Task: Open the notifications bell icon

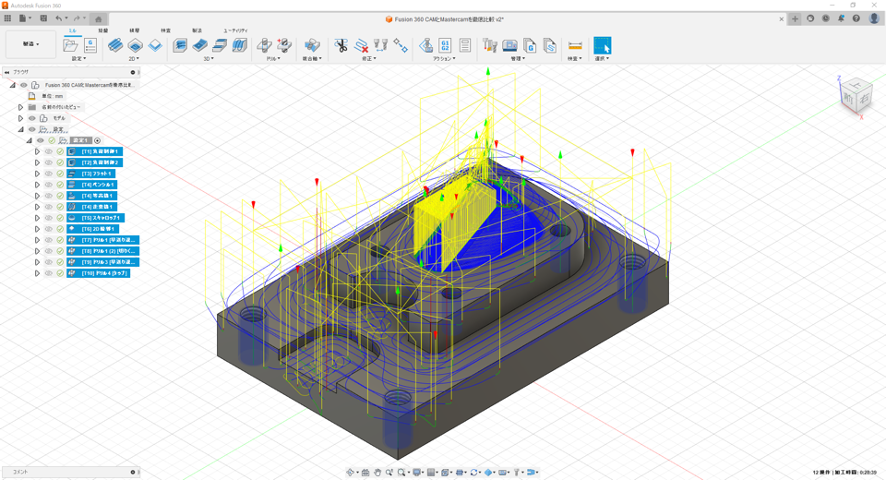Action: [x=841, y=19]
